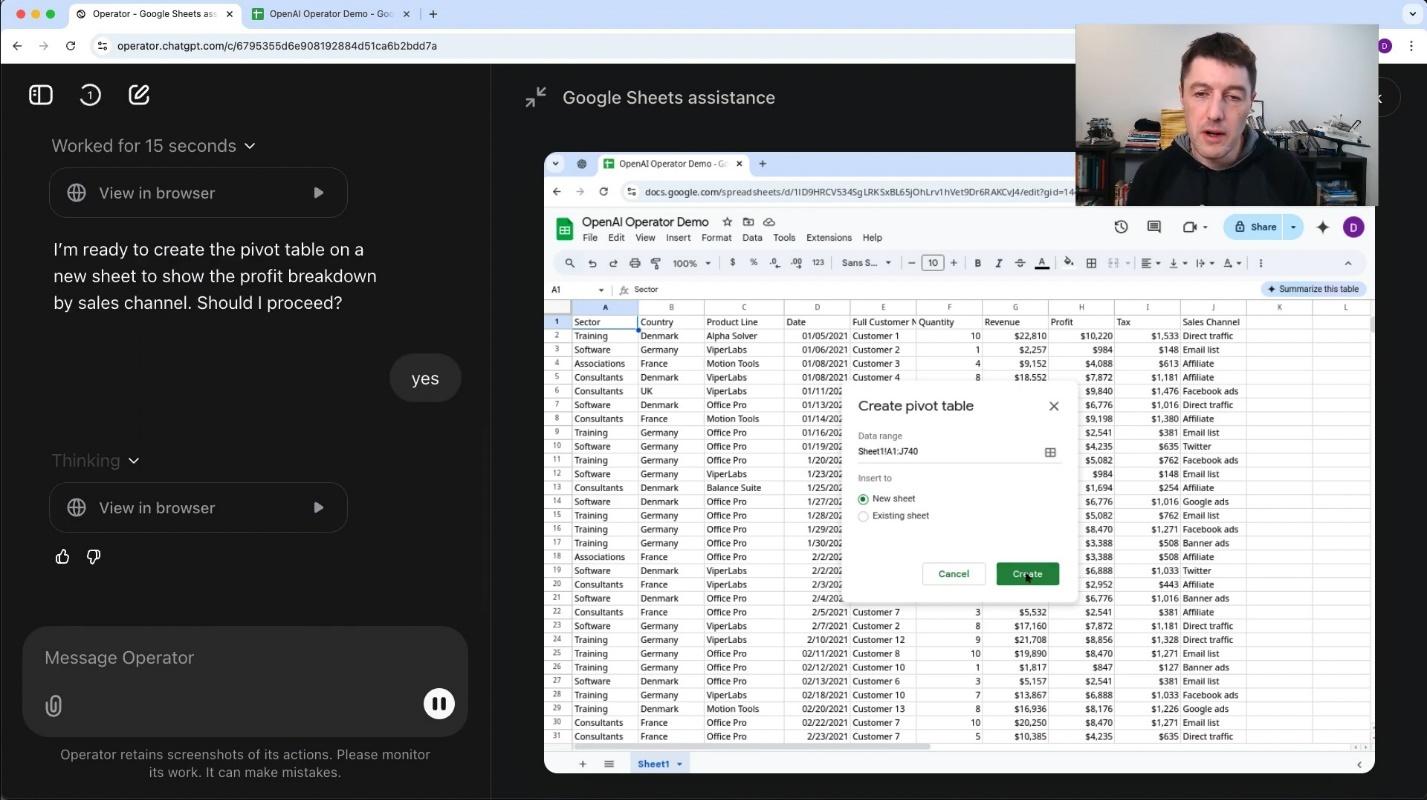Image resolution: width=1427 pixels, height=800 pixels.
Task: Start a new Operator chat
Action: coord(139,95)
